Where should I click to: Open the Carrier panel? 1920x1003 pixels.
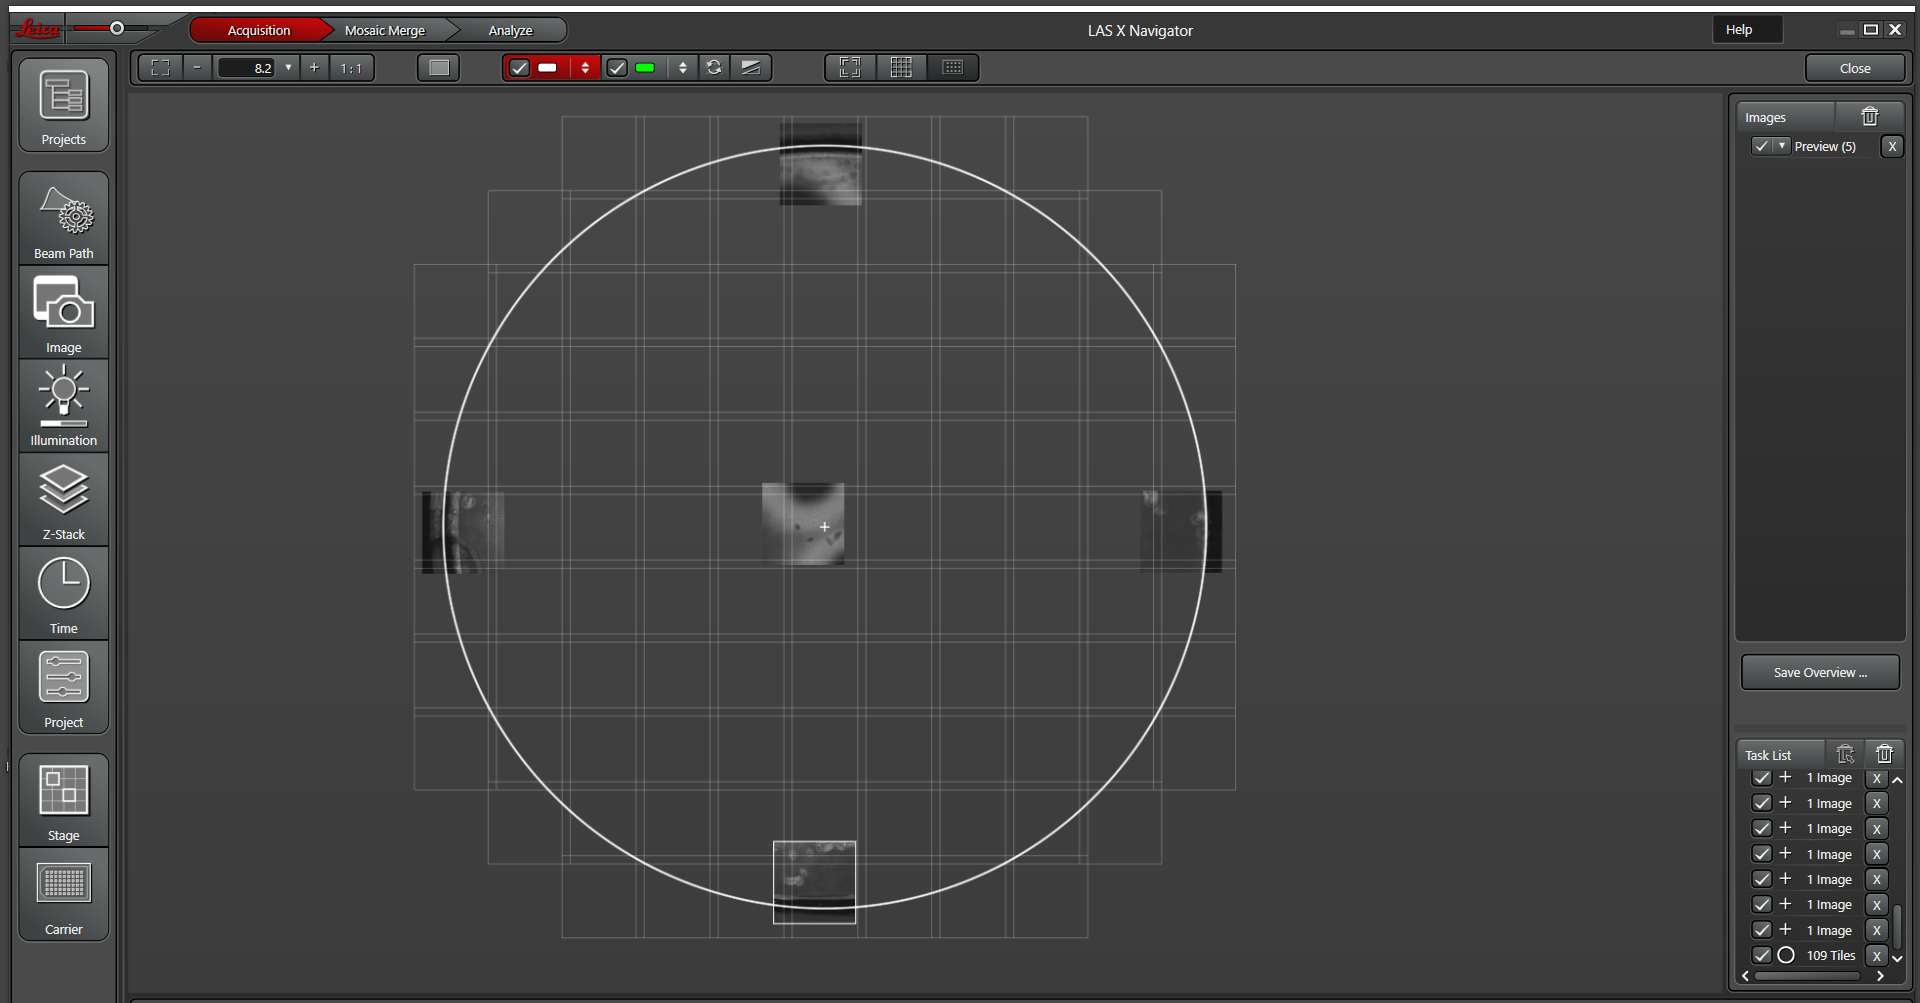coord(63,895)
